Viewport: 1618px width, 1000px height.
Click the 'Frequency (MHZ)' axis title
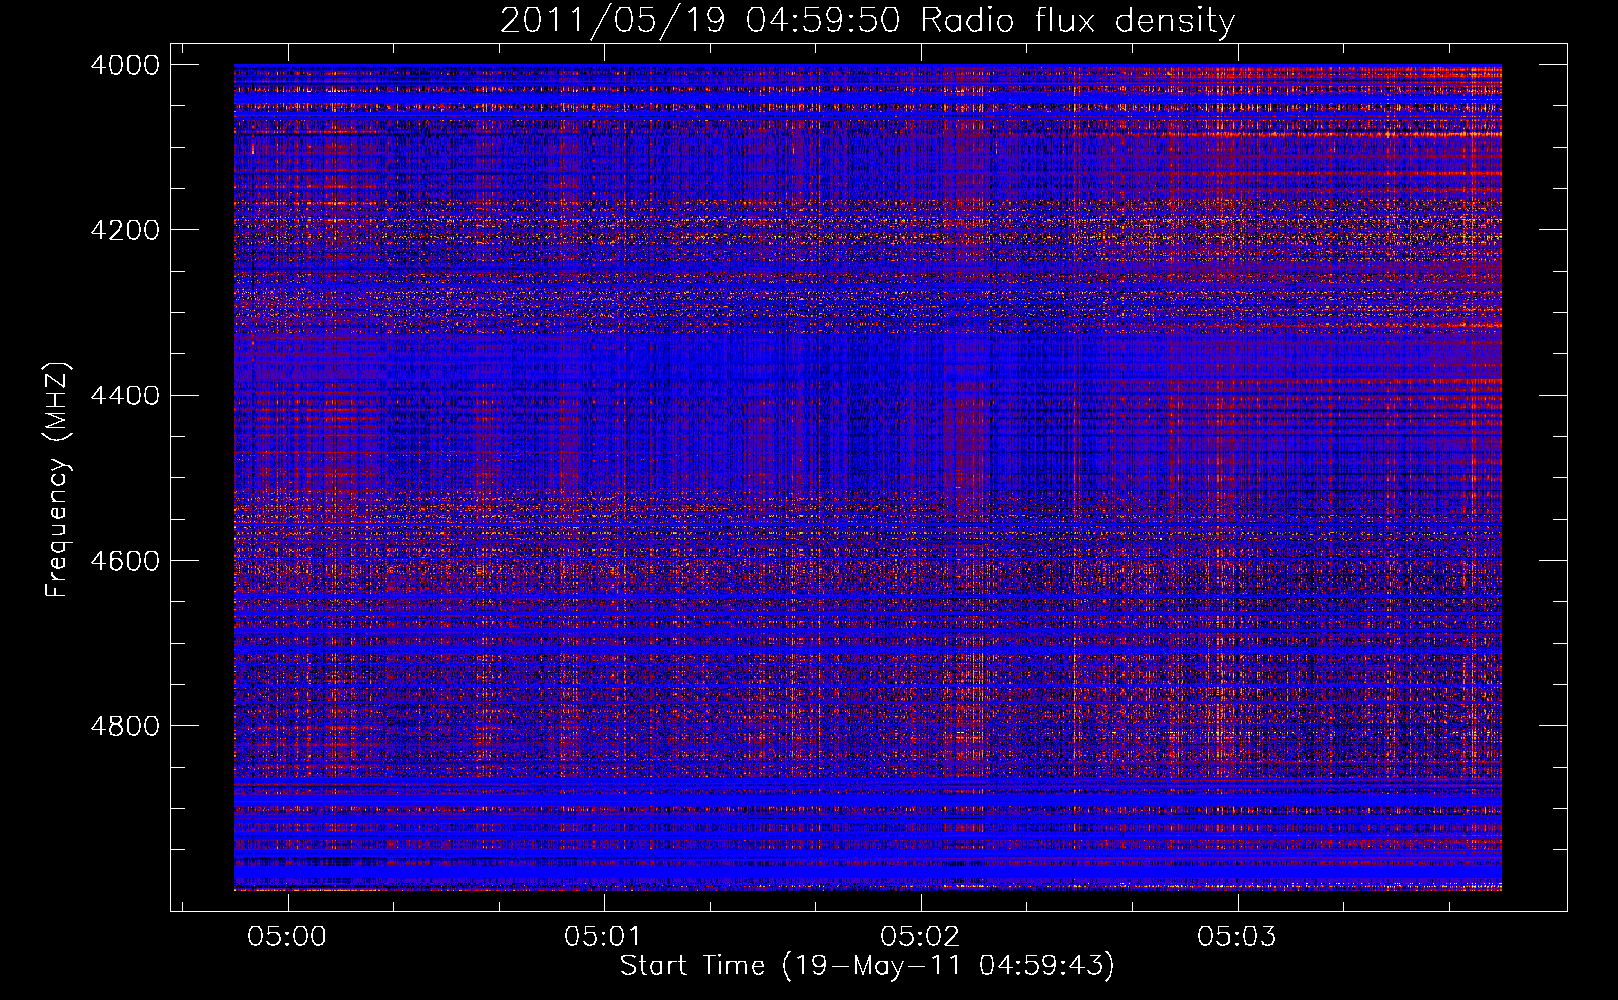58,480
